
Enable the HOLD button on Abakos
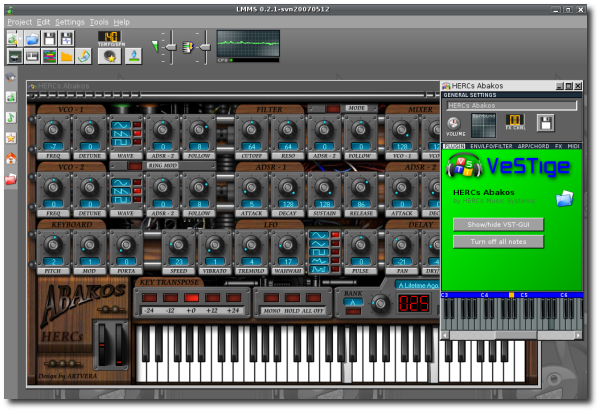click(x=292, y=297)
